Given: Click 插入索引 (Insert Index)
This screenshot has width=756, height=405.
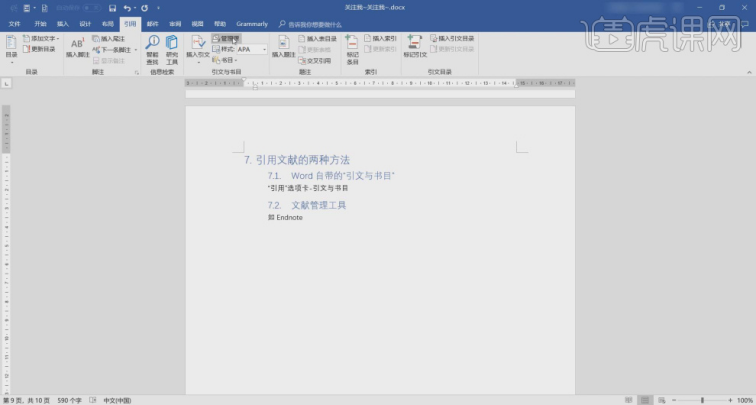Looking at the screenshot, I should coord(380,38).
